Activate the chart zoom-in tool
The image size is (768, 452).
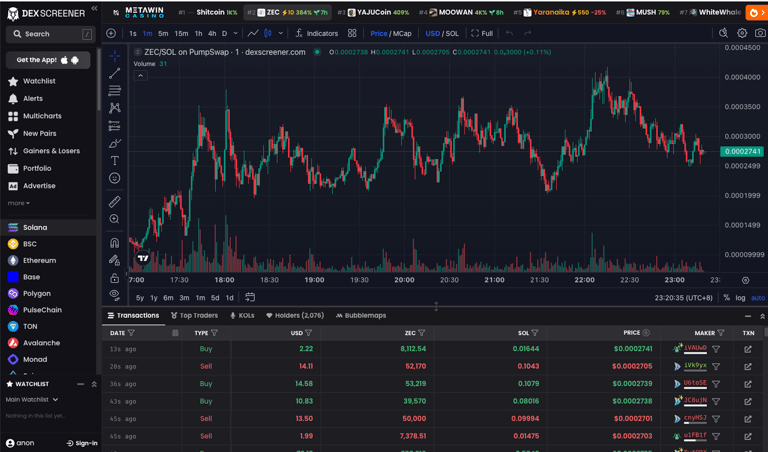(115, 219)
